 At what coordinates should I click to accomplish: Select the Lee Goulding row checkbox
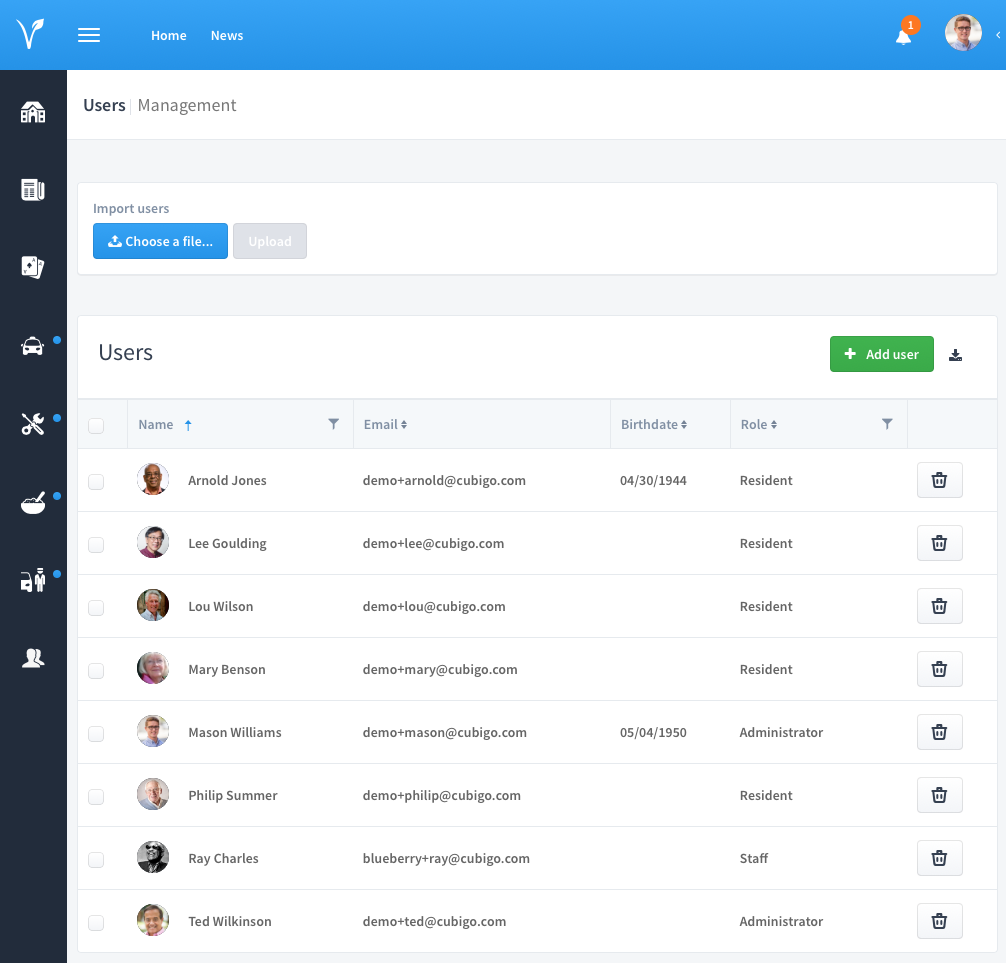click(x=96, y=545)
